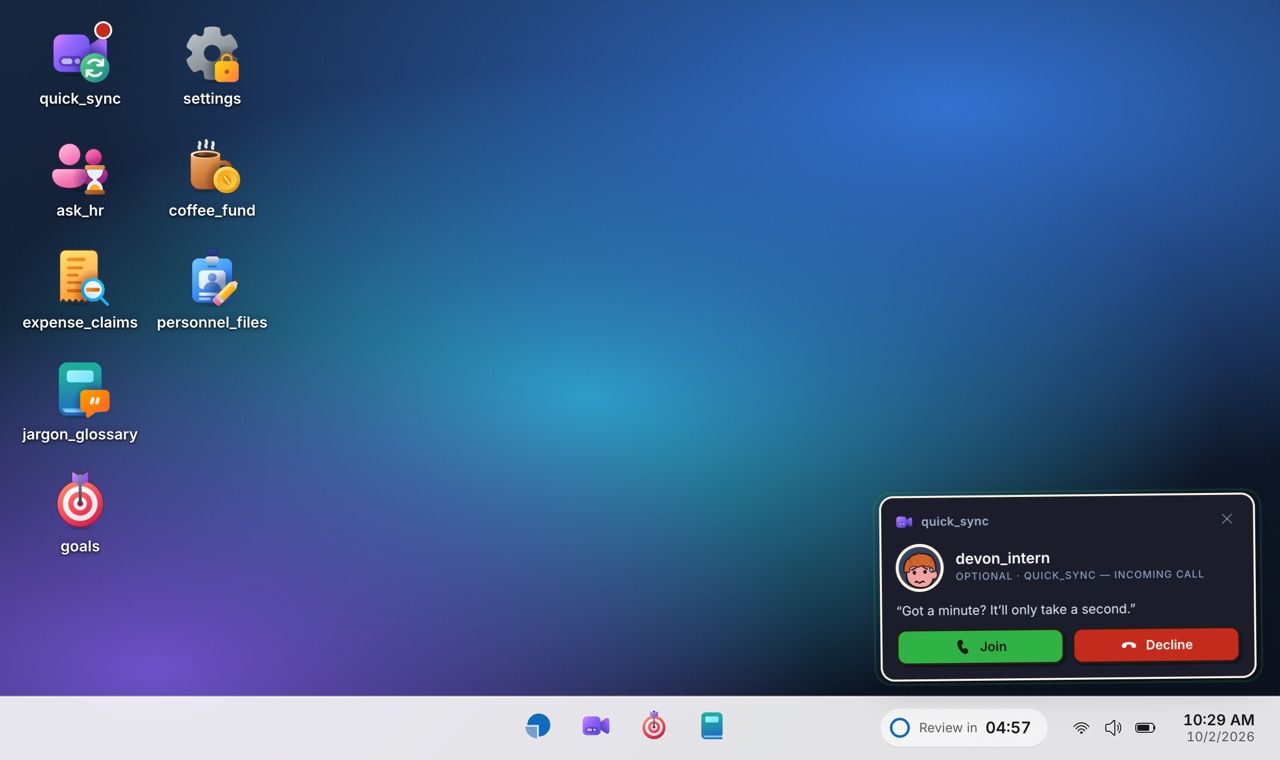Image resolution: width=1280 pixels, height=760 pixels.
Task: Click the Review in 04:57 timer pill
Action: click(963, 728)
